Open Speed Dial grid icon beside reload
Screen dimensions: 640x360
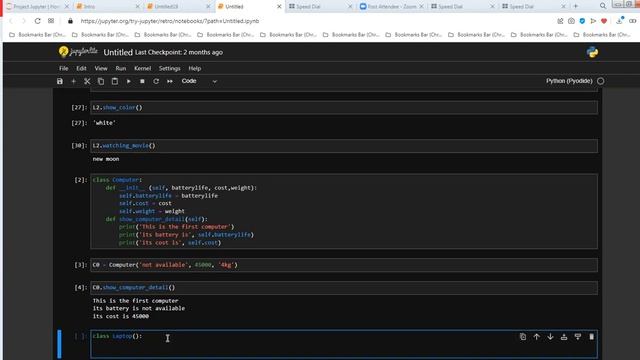(x=51, y=21)
